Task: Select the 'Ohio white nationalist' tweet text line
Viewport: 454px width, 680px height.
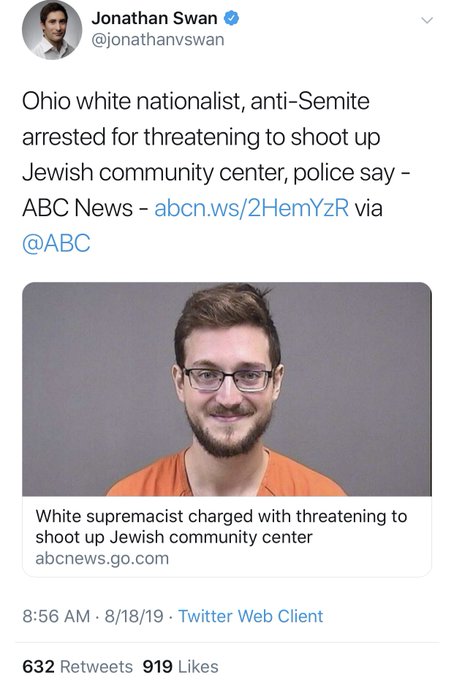Action: coord(196,101)
